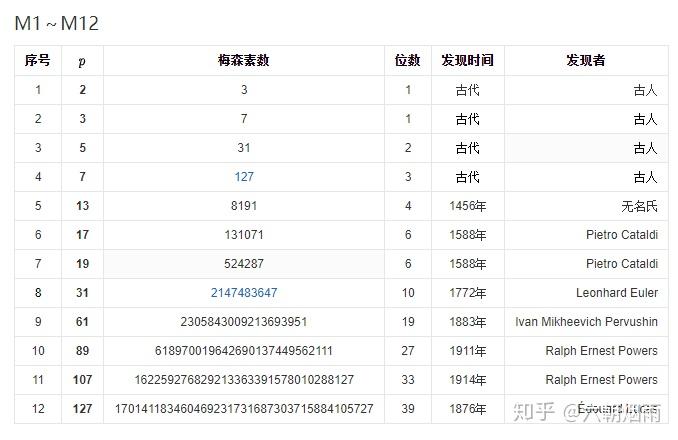Select the 1456年 discovery date cell

[467, 206]
